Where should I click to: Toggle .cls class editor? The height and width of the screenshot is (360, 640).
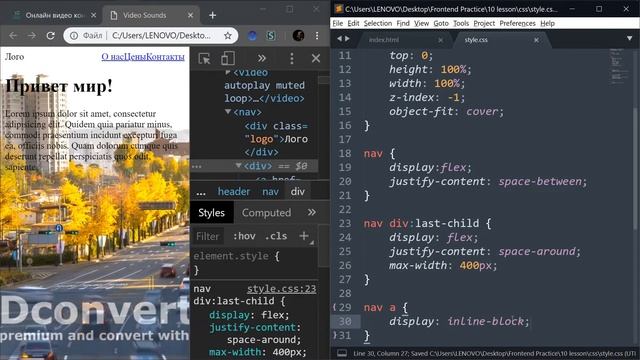point(276,236)
